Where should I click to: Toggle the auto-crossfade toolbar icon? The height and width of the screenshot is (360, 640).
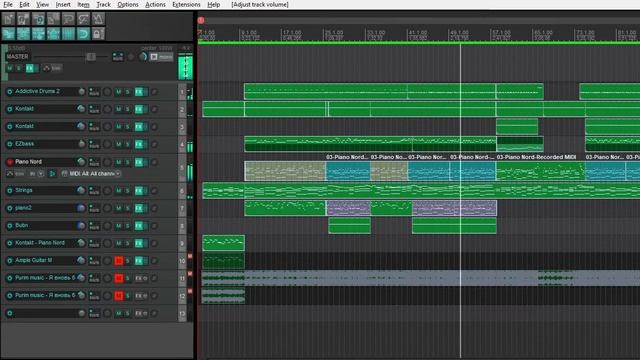8,33
